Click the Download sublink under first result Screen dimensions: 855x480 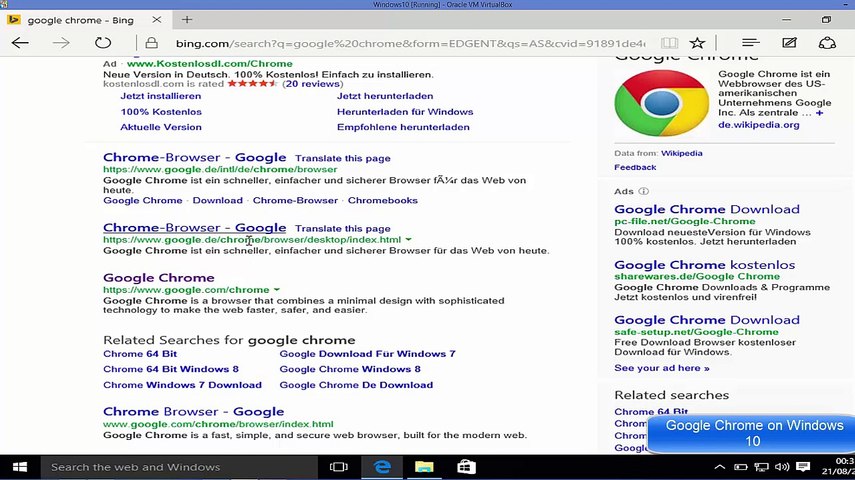[x=218, y=200]
